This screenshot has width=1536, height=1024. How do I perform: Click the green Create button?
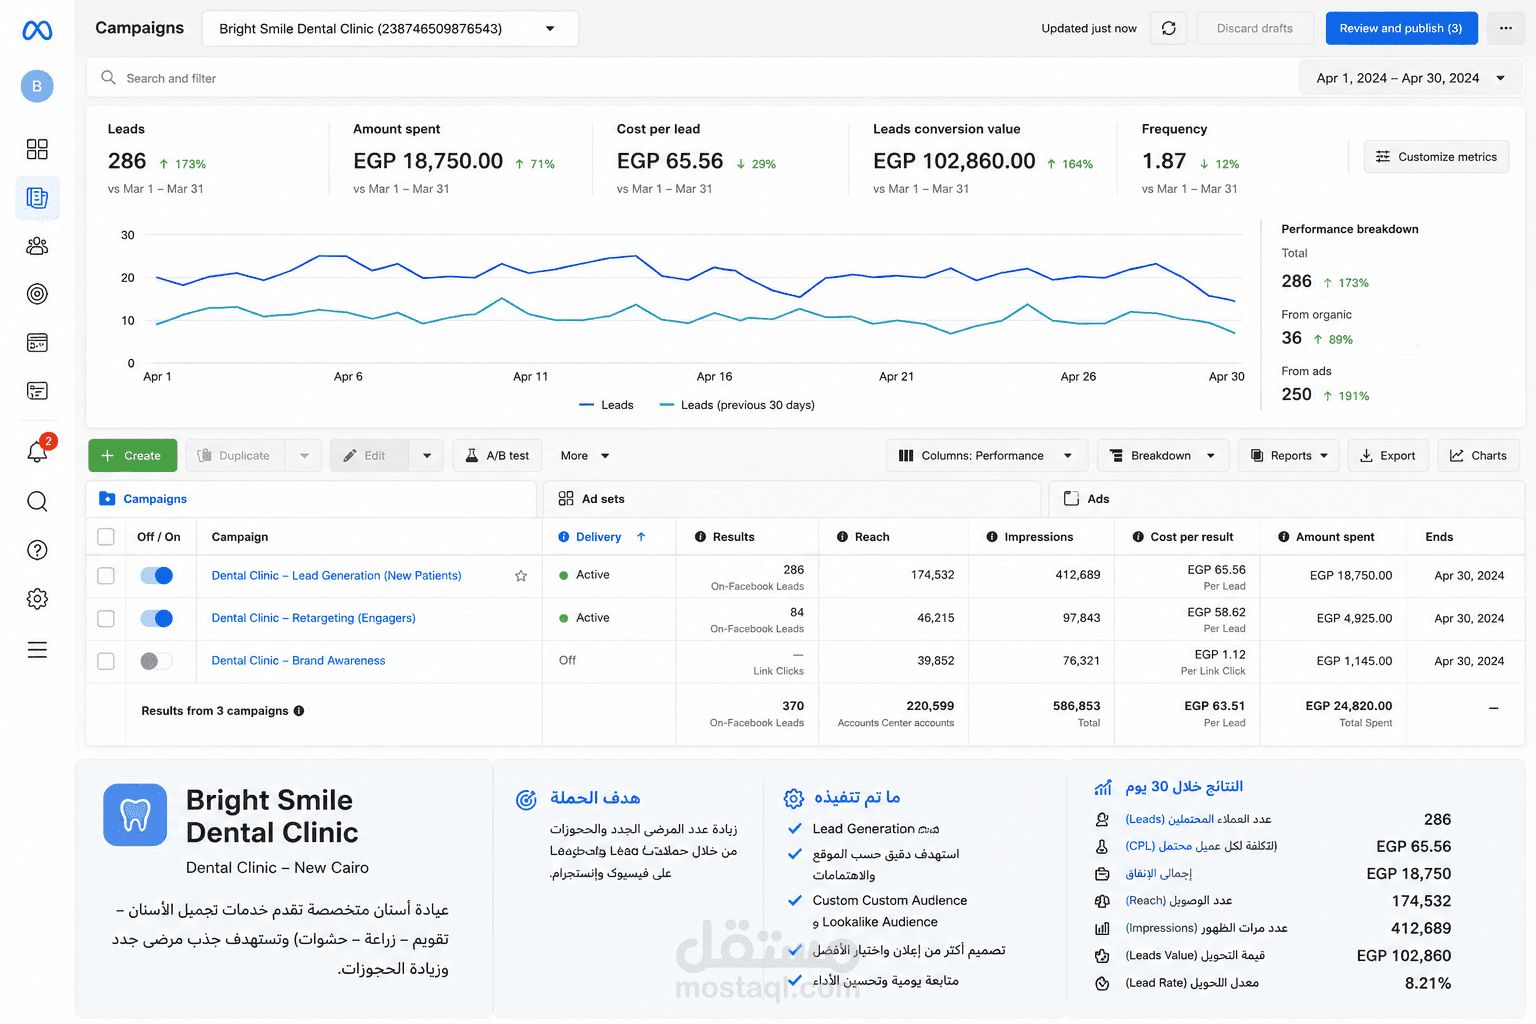pyautogui.click(x=133, y=456)
